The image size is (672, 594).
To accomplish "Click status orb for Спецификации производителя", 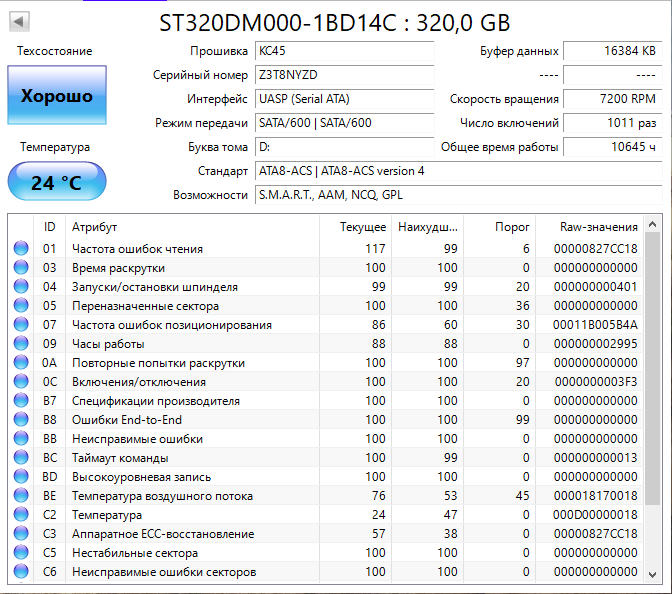I will point(21,400).
